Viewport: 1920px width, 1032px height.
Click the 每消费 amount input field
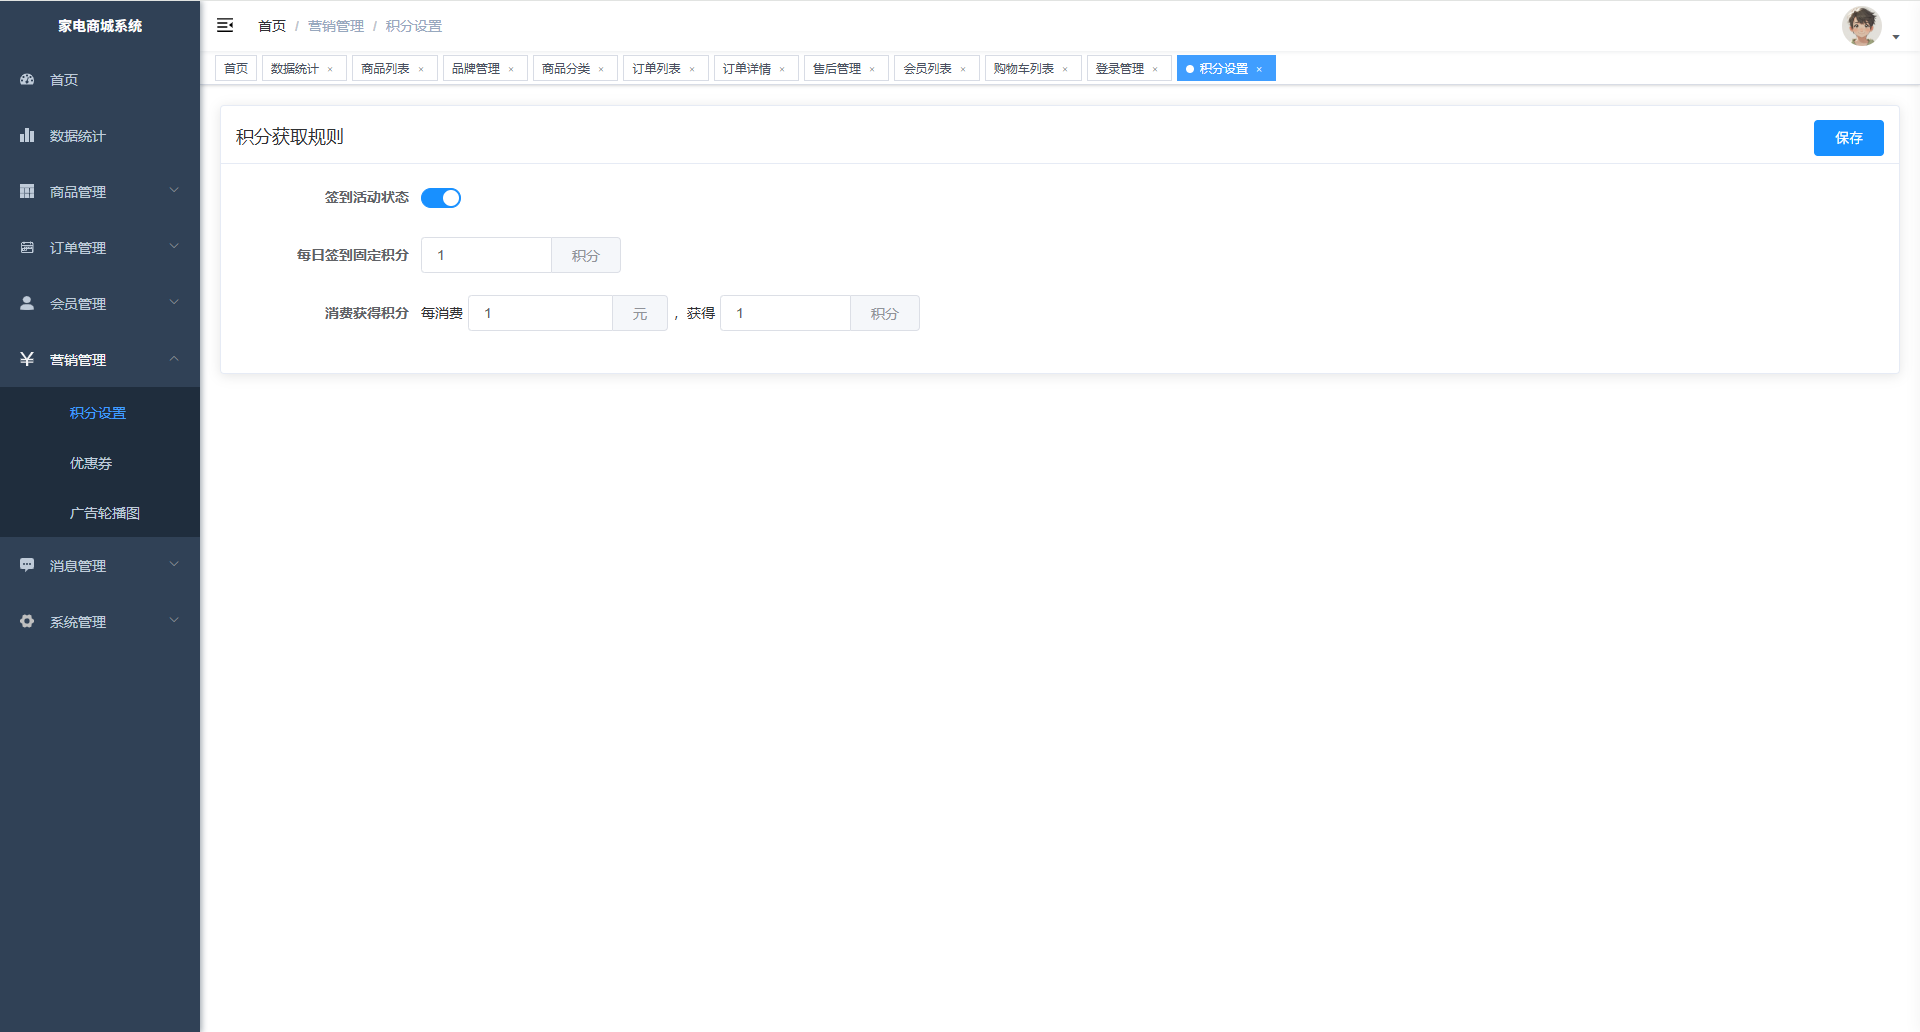pyautogui.click(x=540, y=313)
